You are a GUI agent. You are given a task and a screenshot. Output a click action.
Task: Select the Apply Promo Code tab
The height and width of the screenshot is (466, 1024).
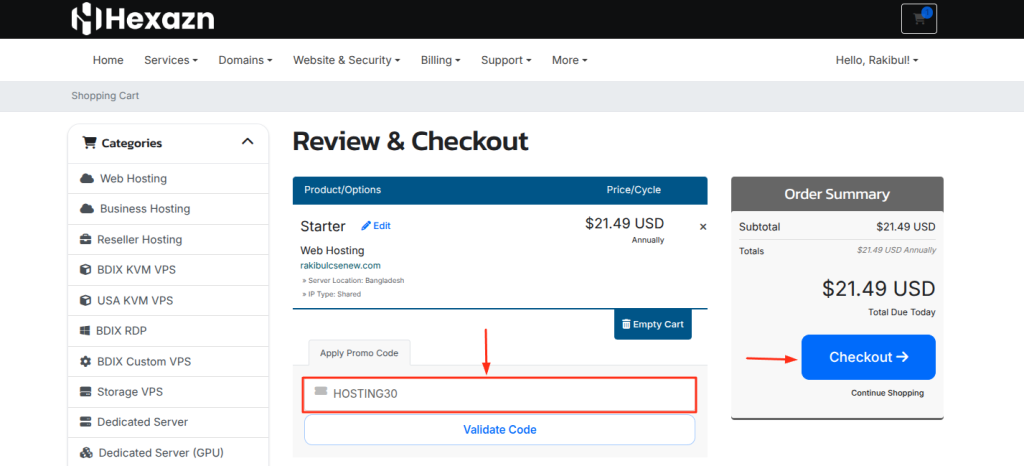[359, 353]
